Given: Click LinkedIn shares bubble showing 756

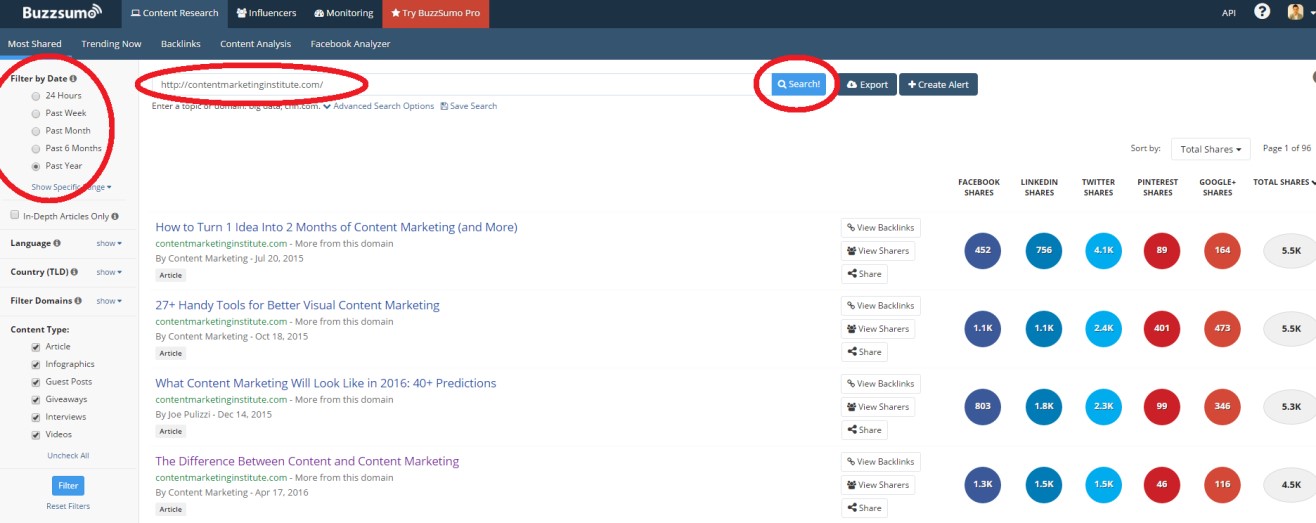Looking at the screenshot, I should 1044,250.
